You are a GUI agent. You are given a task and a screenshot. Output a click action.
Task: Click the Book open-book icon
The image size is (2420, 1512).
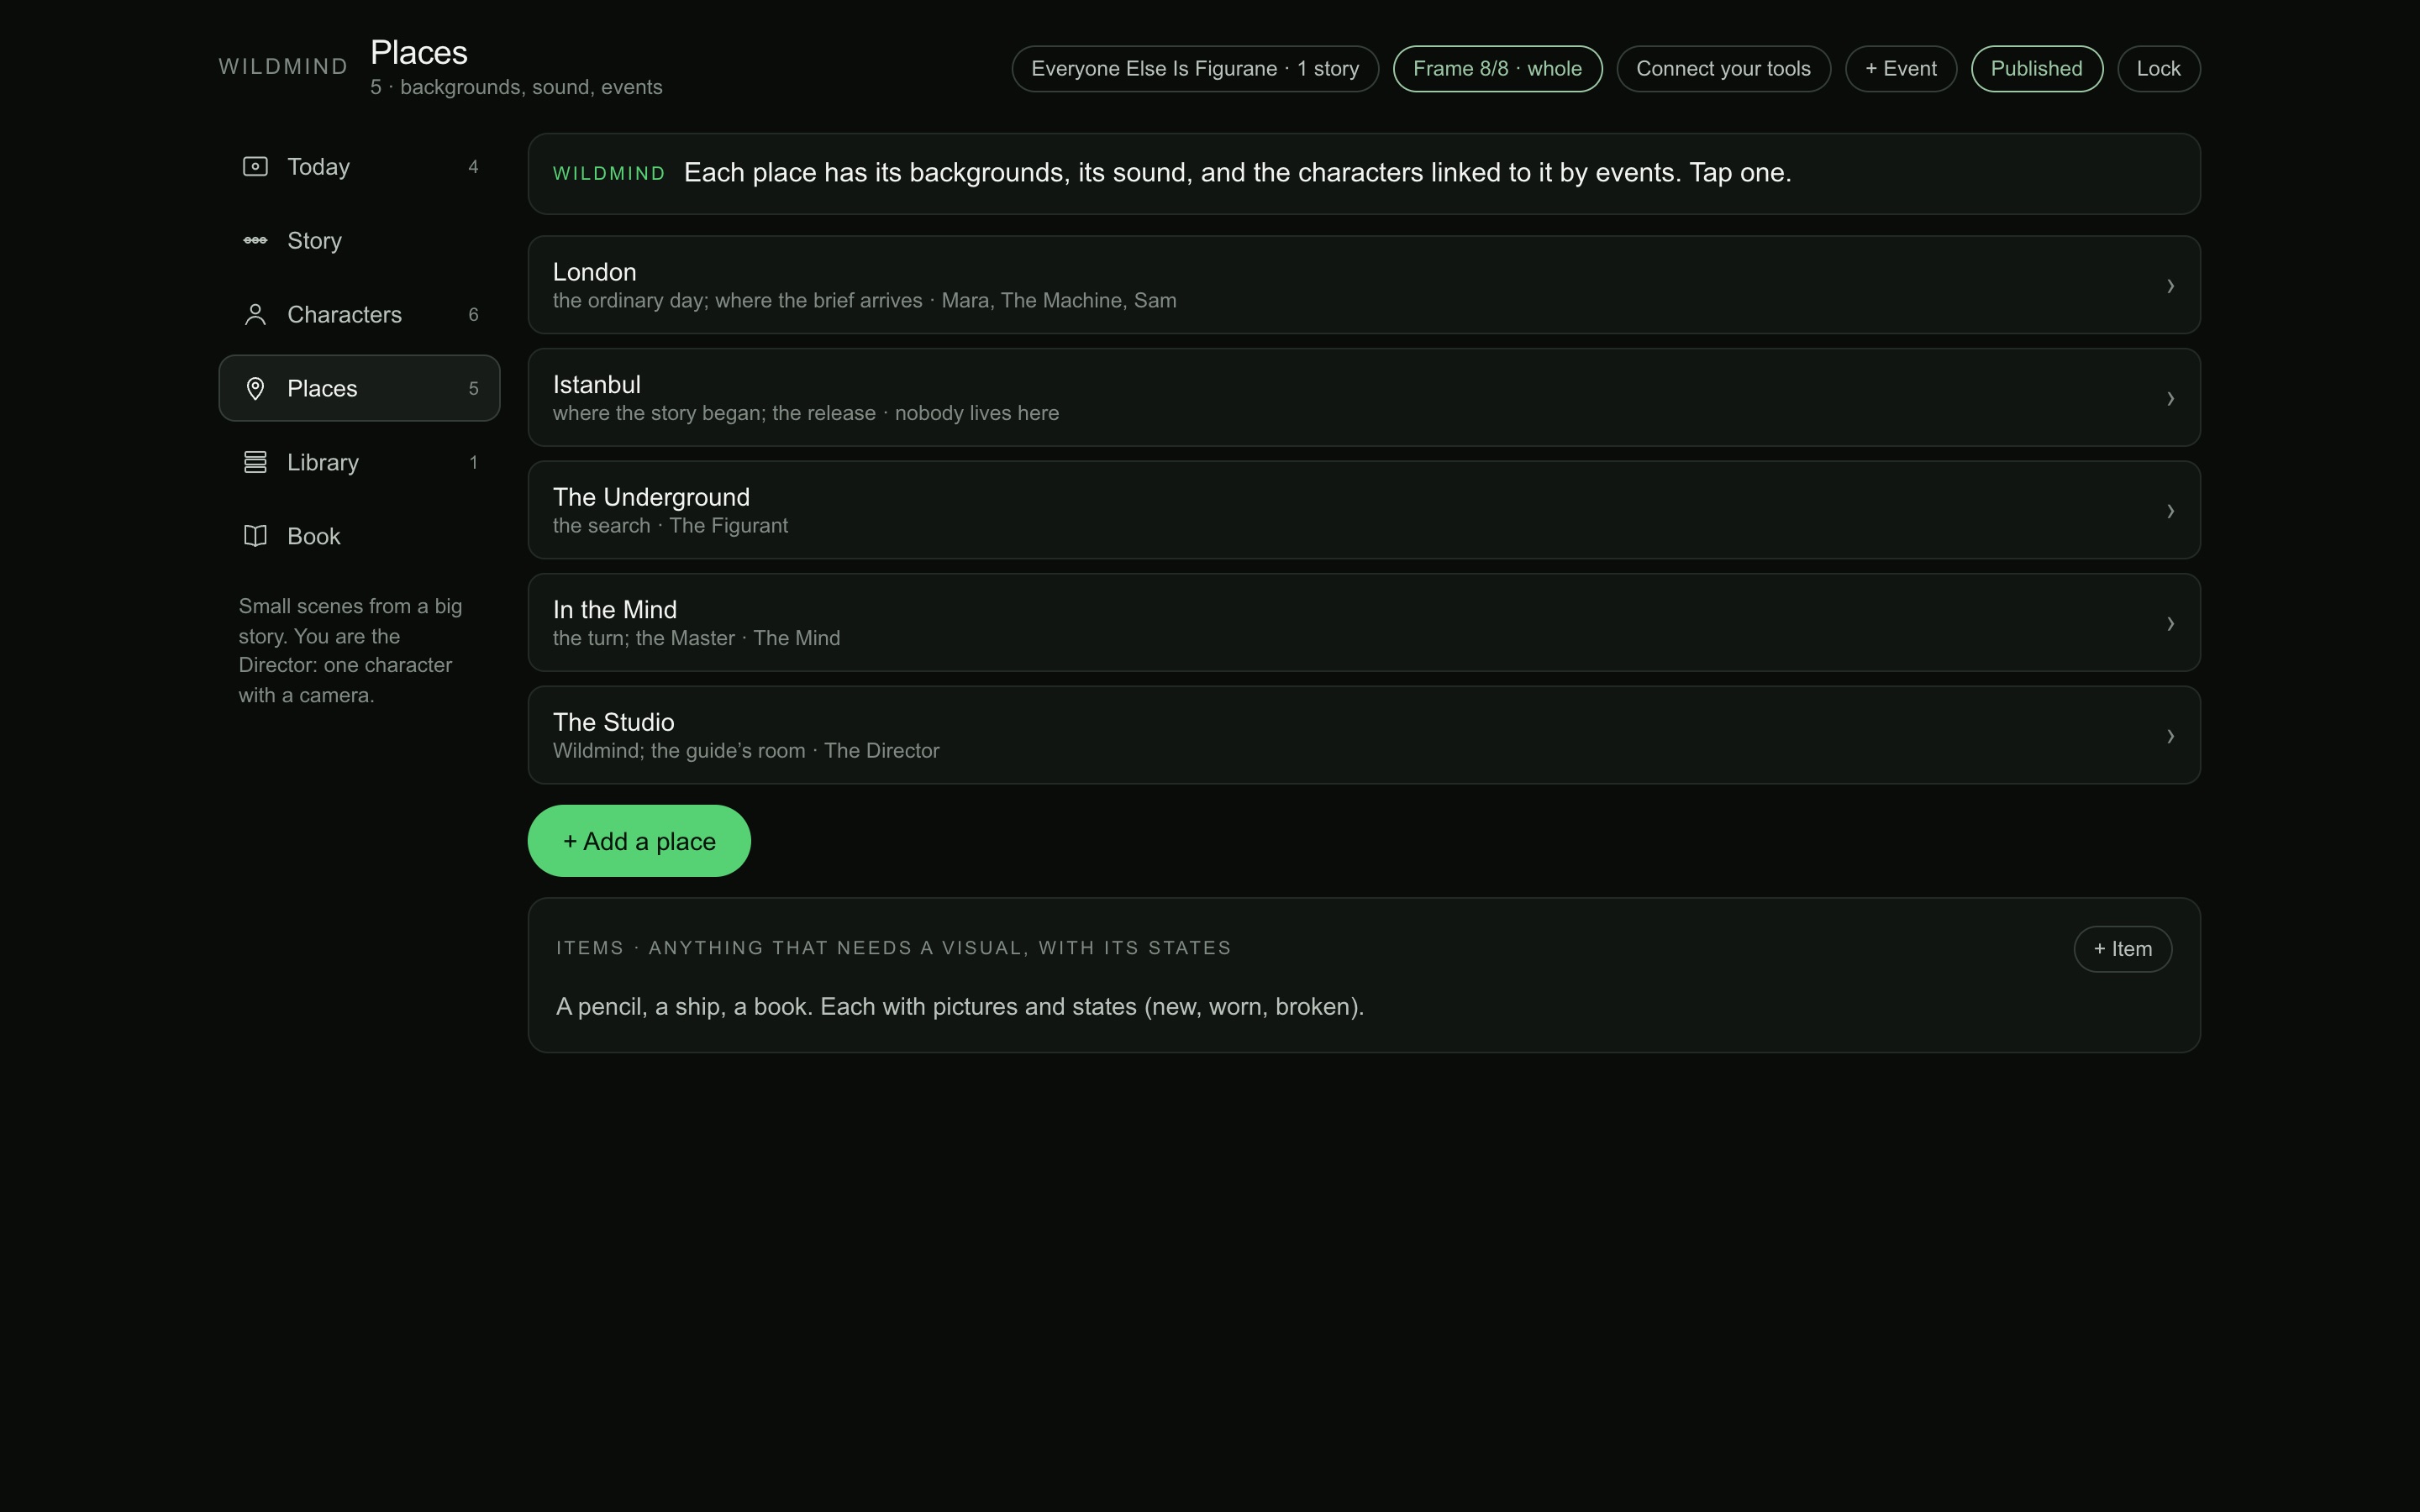255,536
